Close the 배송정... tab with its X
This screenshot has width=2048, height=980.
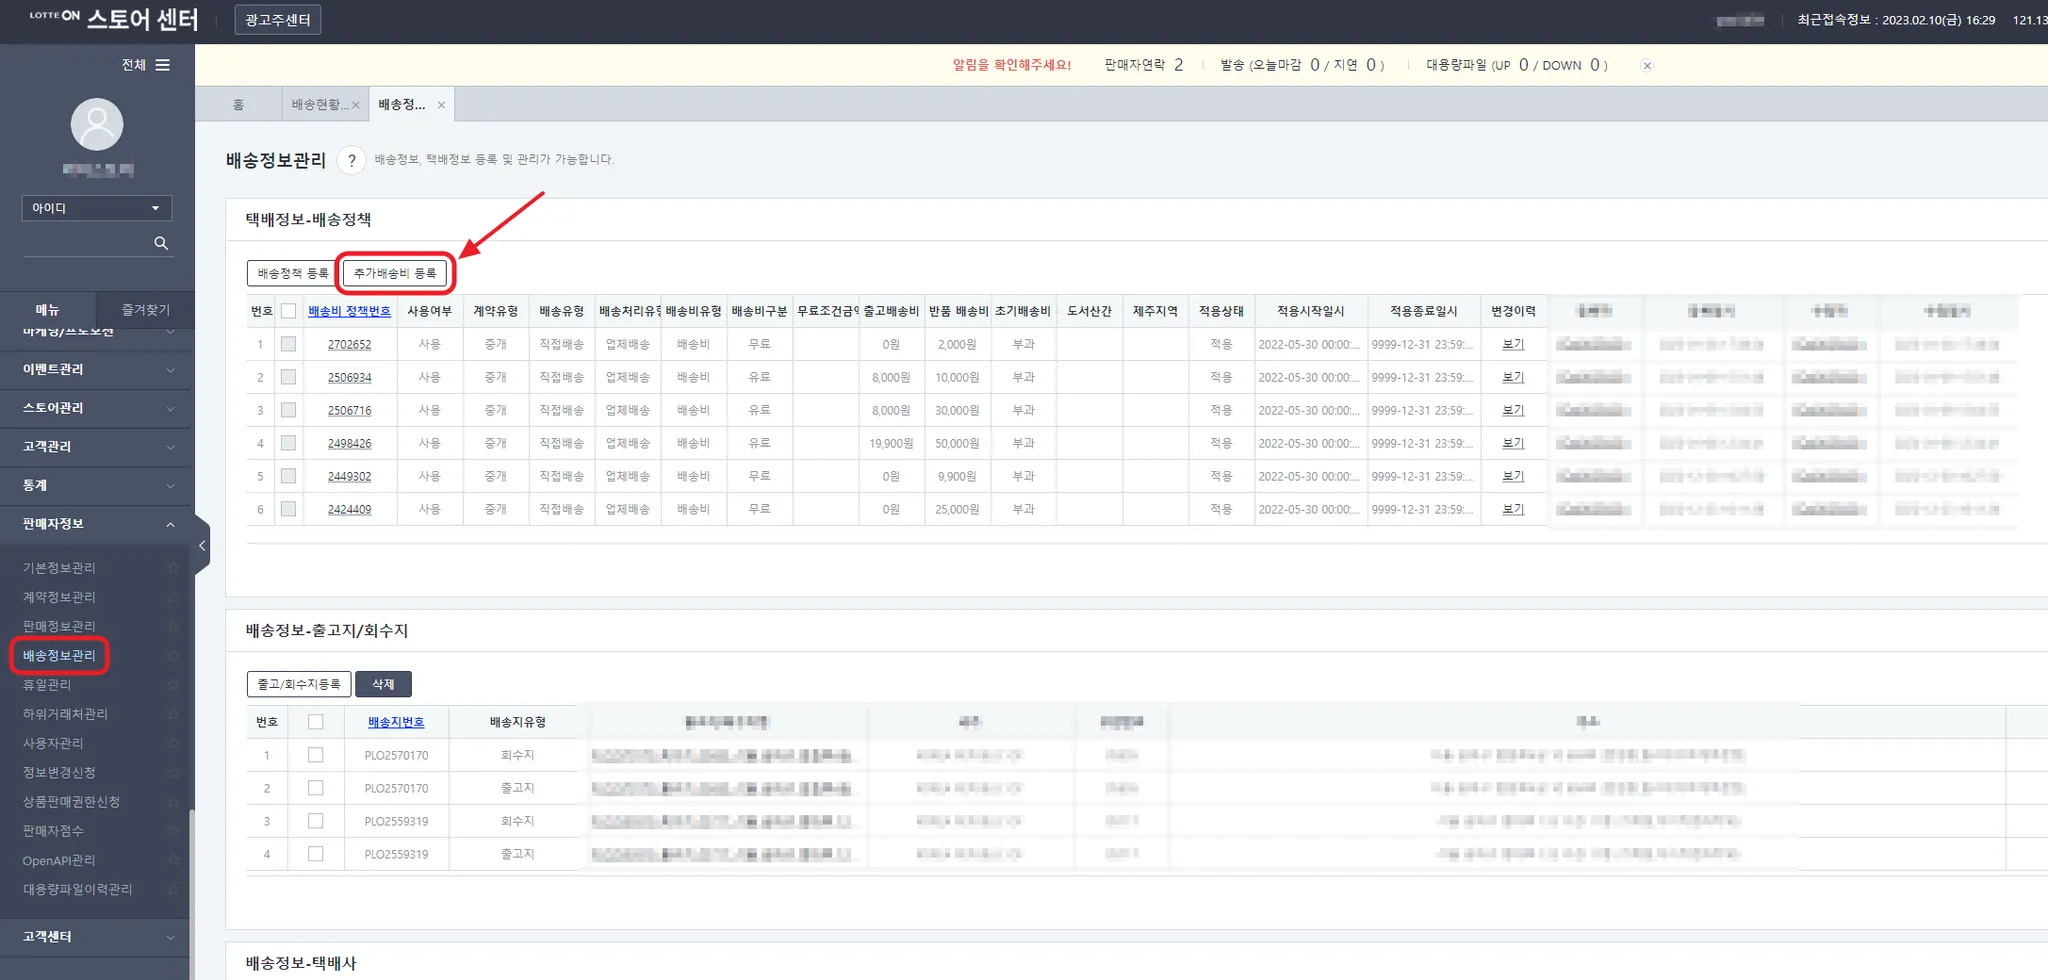[441, 105]
